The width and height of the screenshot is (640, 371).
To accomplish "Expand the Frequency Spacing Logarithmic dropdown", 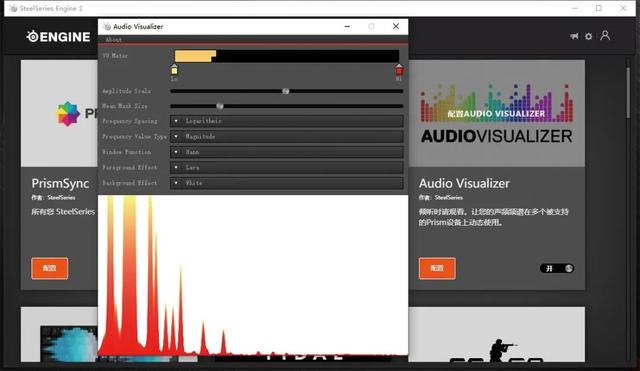I will (x=287, y=121).
